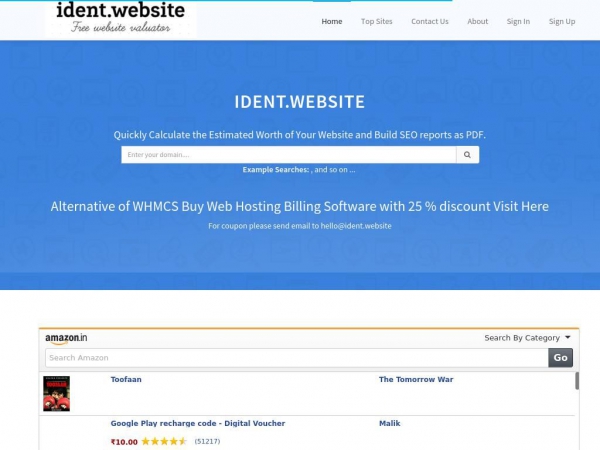Viewport: 600px width, 450px height.
Task: Click Sign Up link
Action: pyautogui.click(x=562, y=21)
